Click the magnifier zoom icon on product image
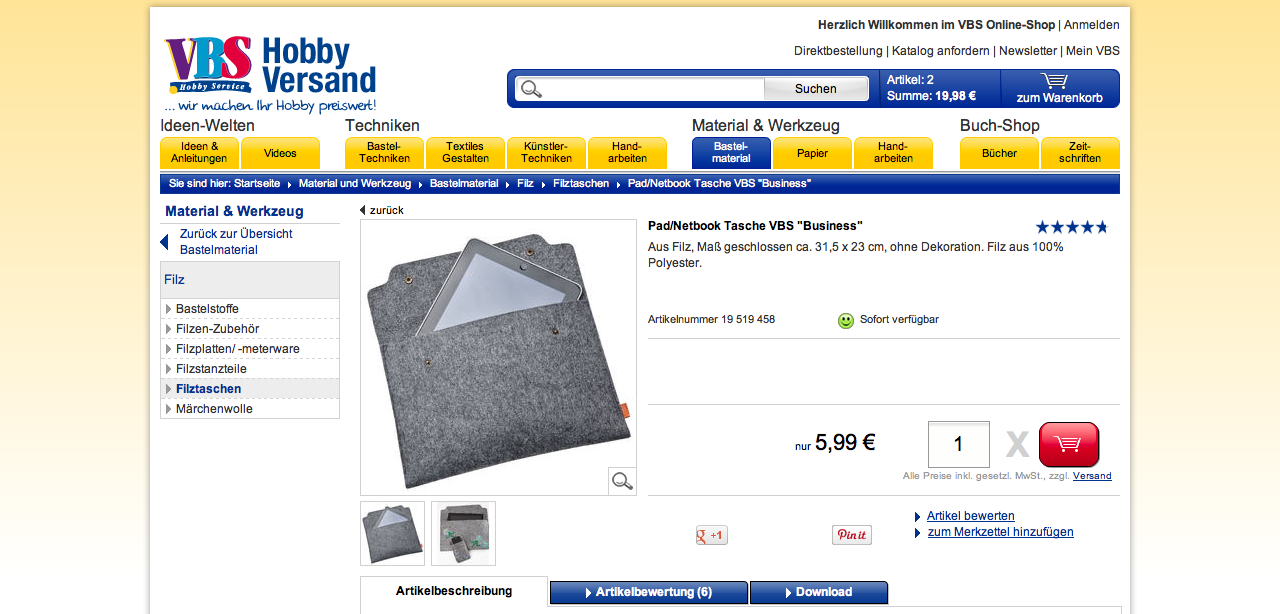Screen dimensions: 1280x614 click(622, 481)
